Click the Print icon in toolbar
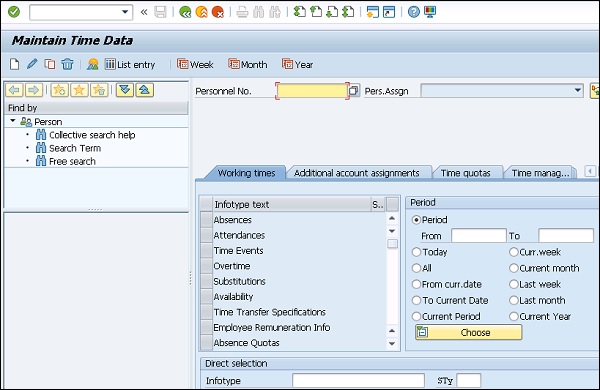The image size is (600, 390). (242, 12)
